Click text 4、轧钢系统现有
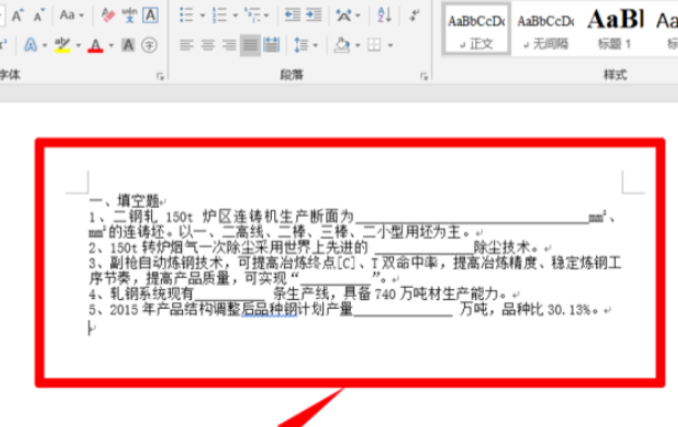Screen dimensions: 678x427 click(141, 294)
